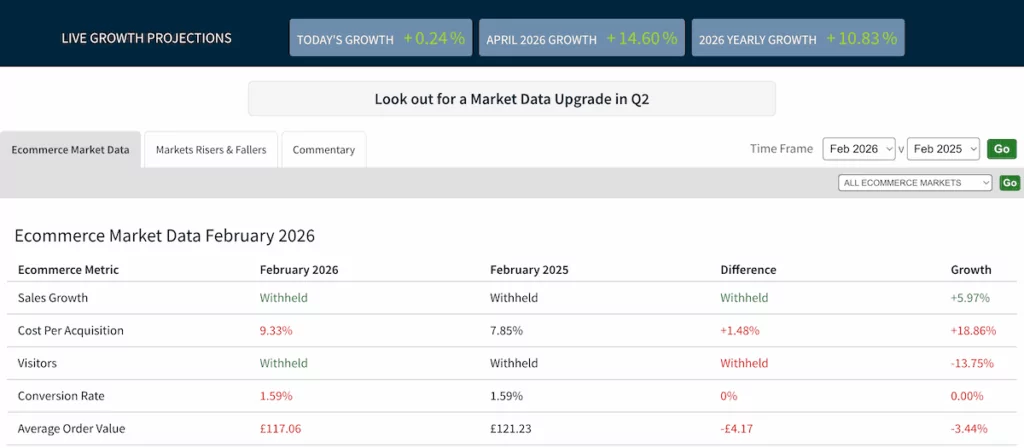Select the Conversion Rate row label
Image resolution: width=1024 pixels, height=448 pixels.
[61, 396]
